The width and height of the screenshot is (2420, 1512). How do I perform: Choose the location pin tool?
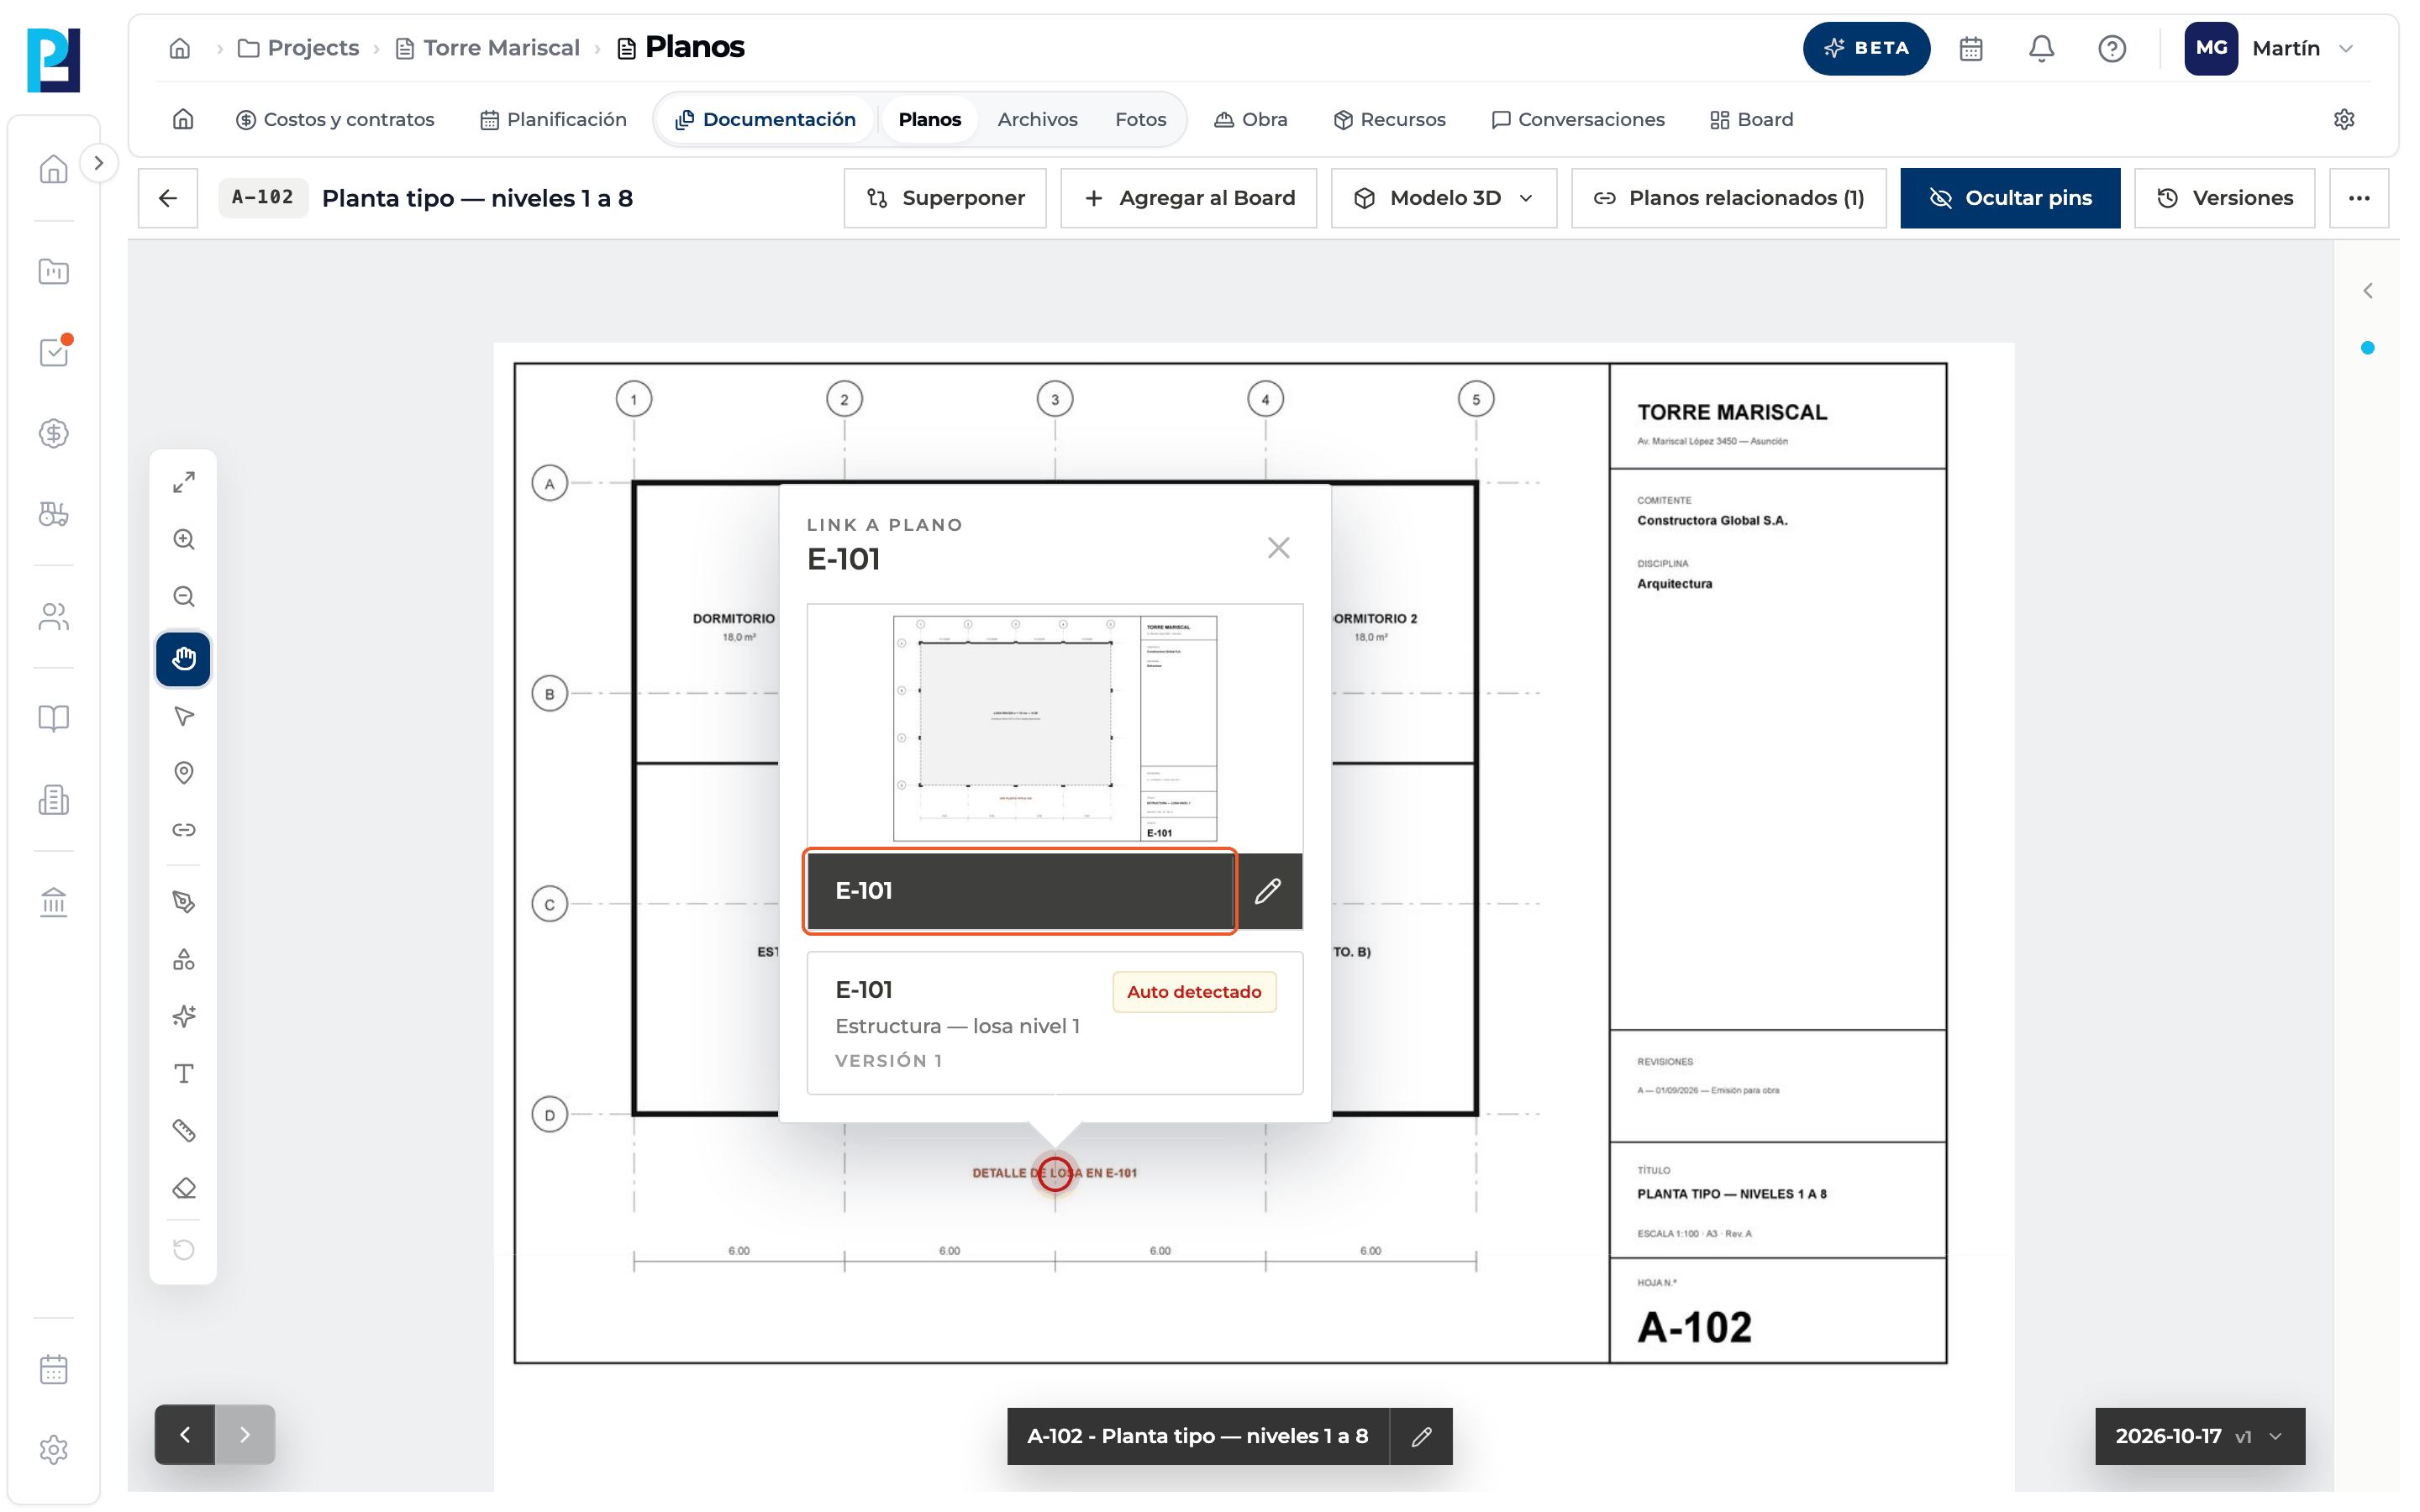click(x=183, y=773)
